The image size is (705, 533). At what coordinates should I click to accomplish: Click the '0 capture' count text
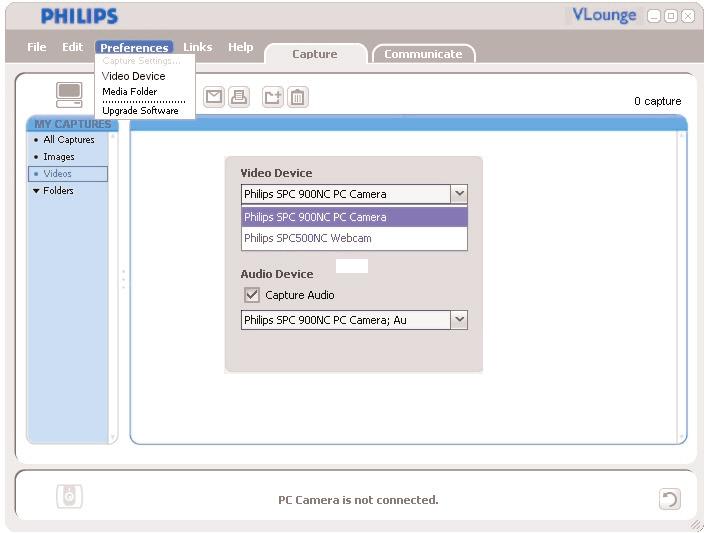pos(657,101)
